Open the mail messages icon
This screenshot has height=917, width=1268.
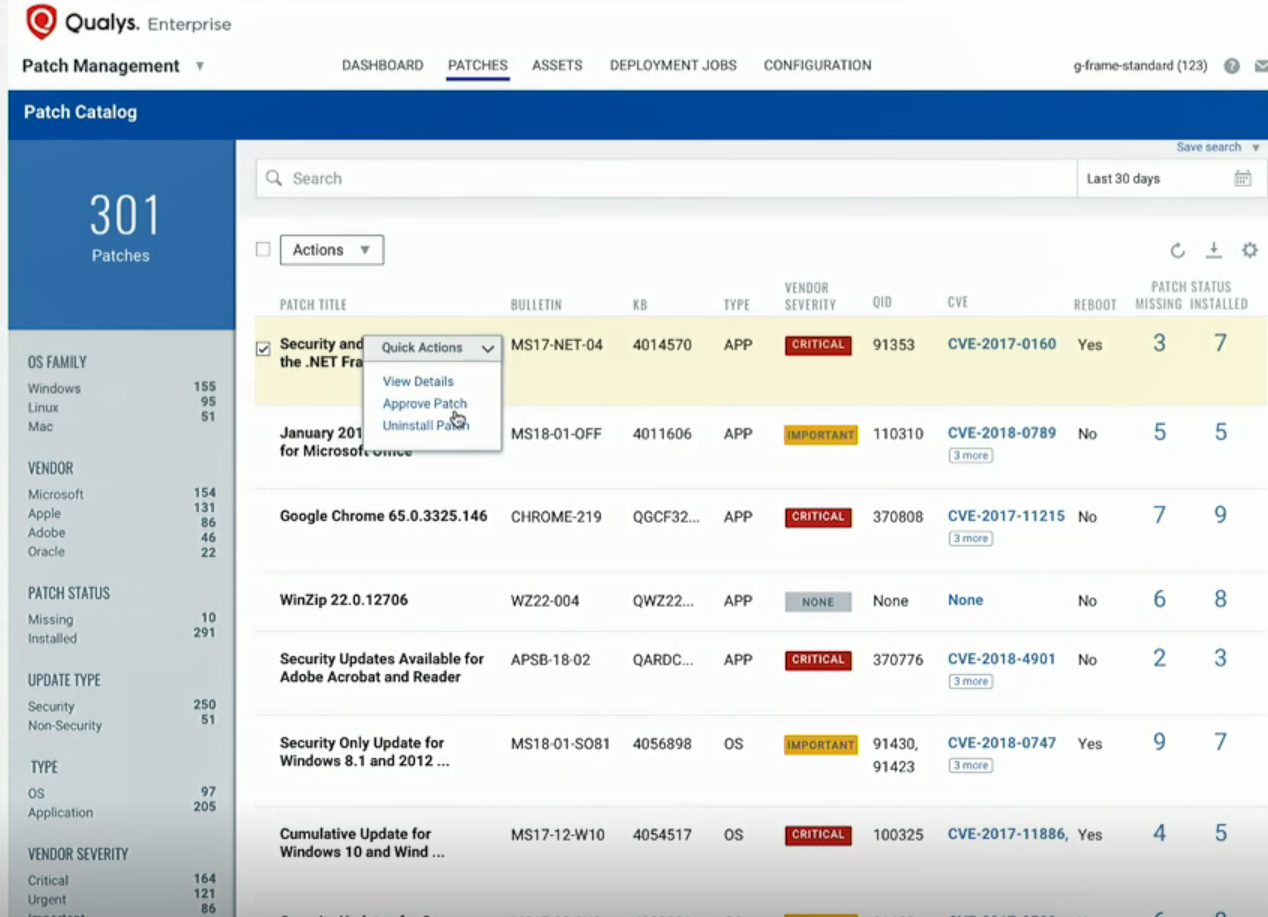tap(1260, 66)
